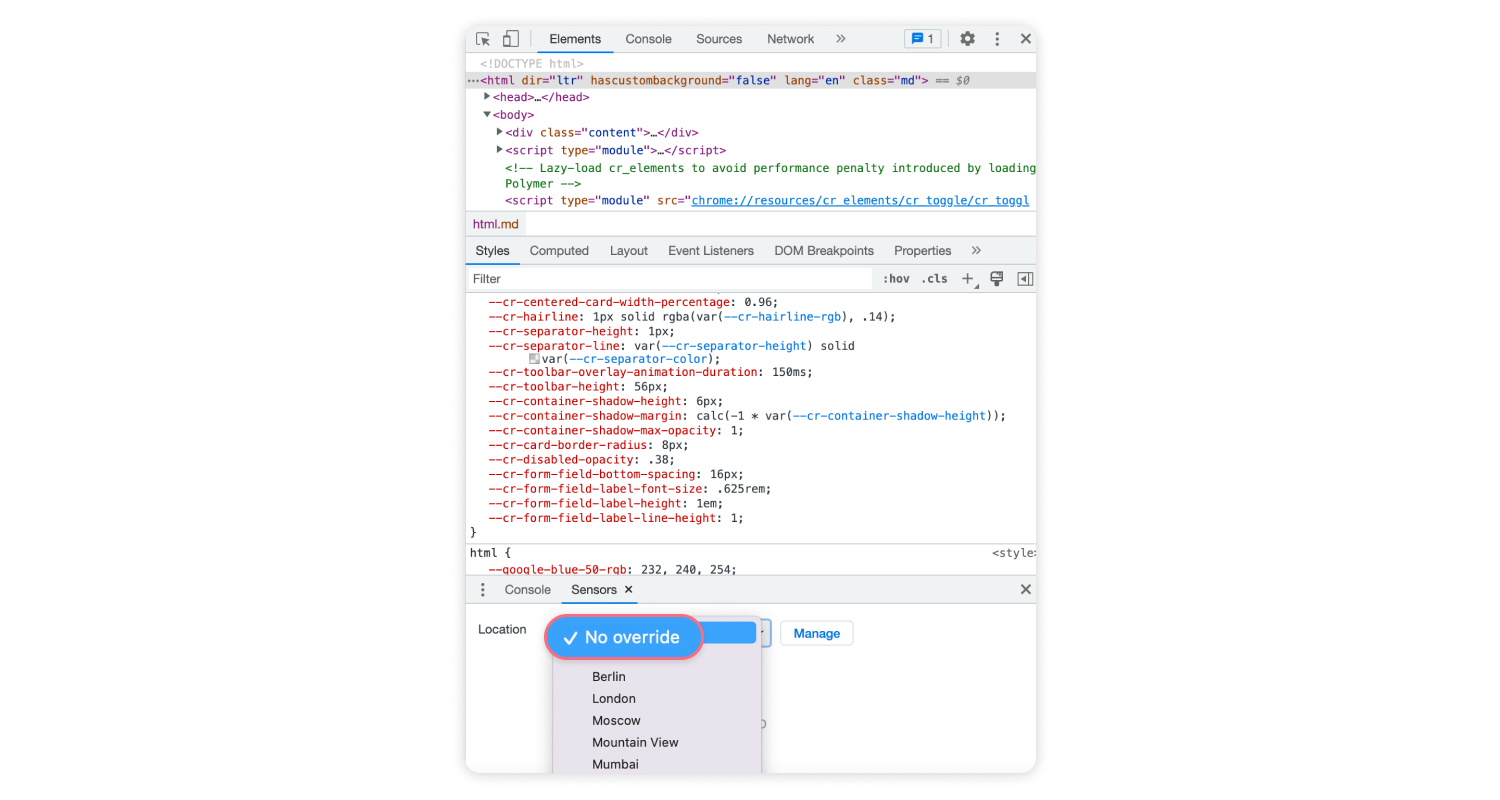Screen dimensions: 1500x800
Task: Open DevTools settings gear
Action: (967, 38)
